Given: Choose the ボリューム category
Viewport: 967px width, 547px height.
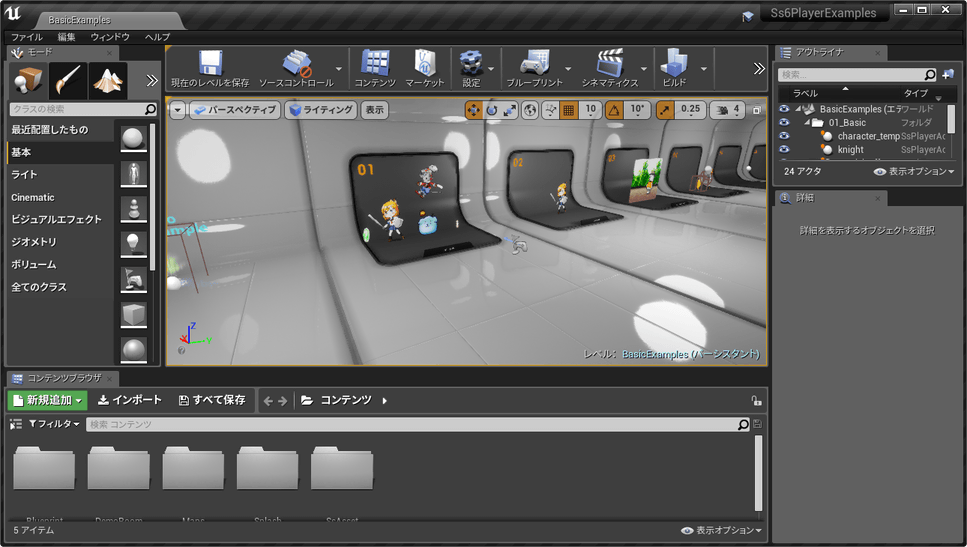Looking at the screenshot, I should pyautogui.click(x=60, y=265).
